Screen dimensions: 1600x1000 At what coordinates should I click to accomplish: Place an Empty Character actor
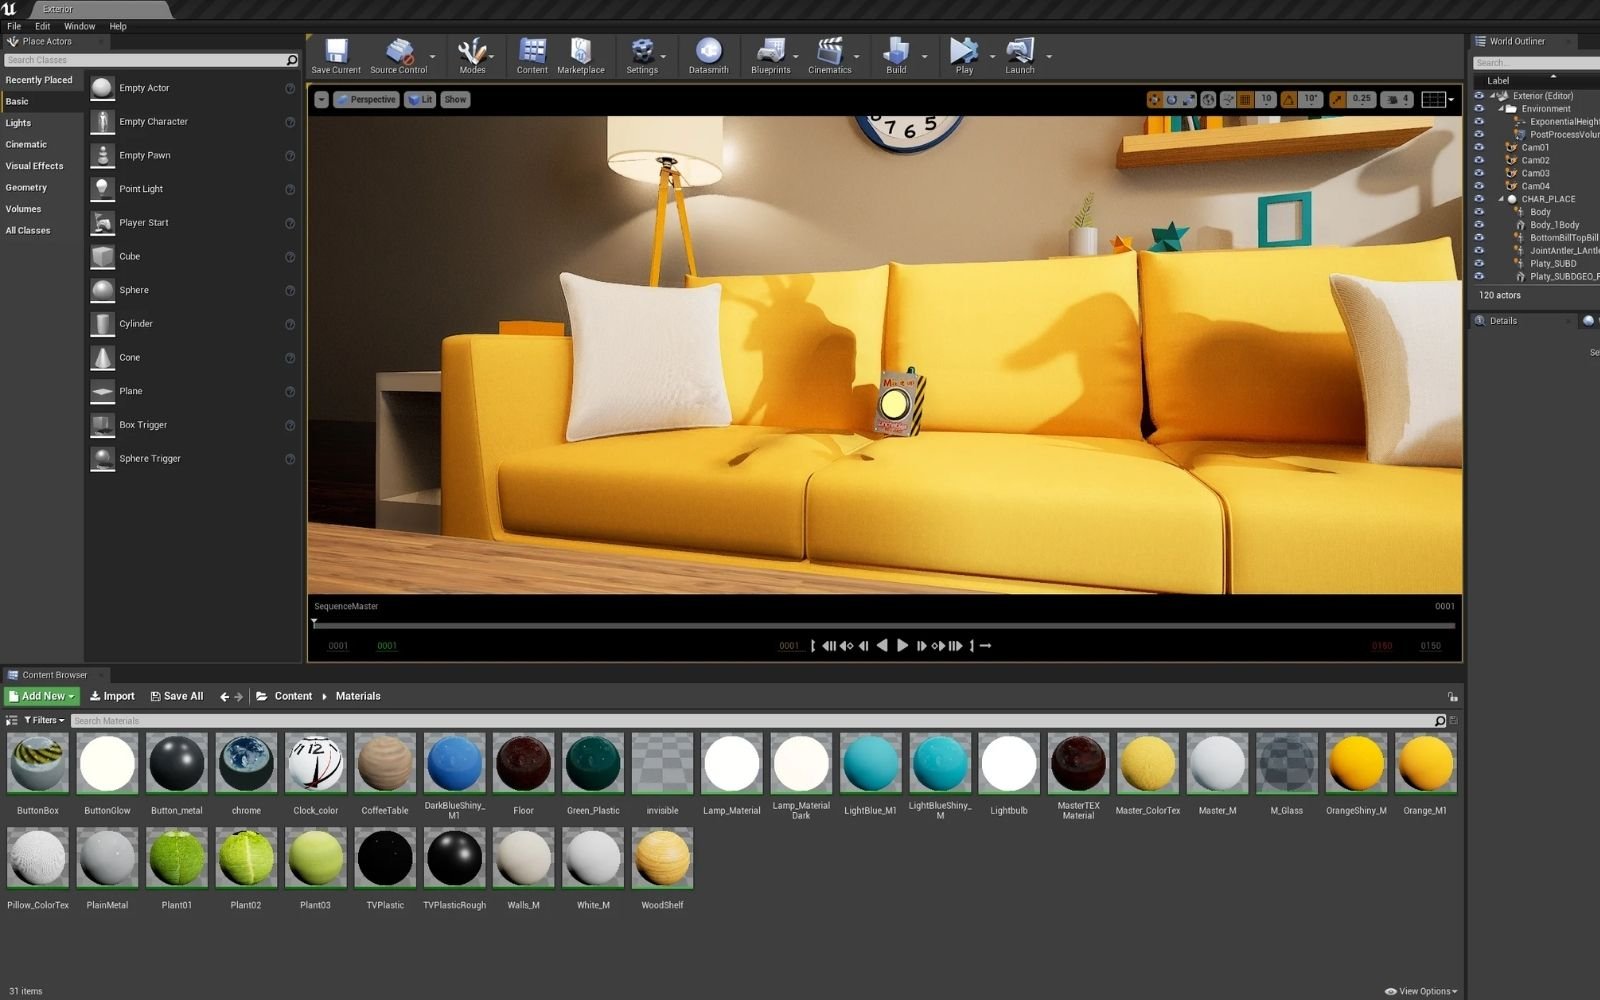coord(152,121)
